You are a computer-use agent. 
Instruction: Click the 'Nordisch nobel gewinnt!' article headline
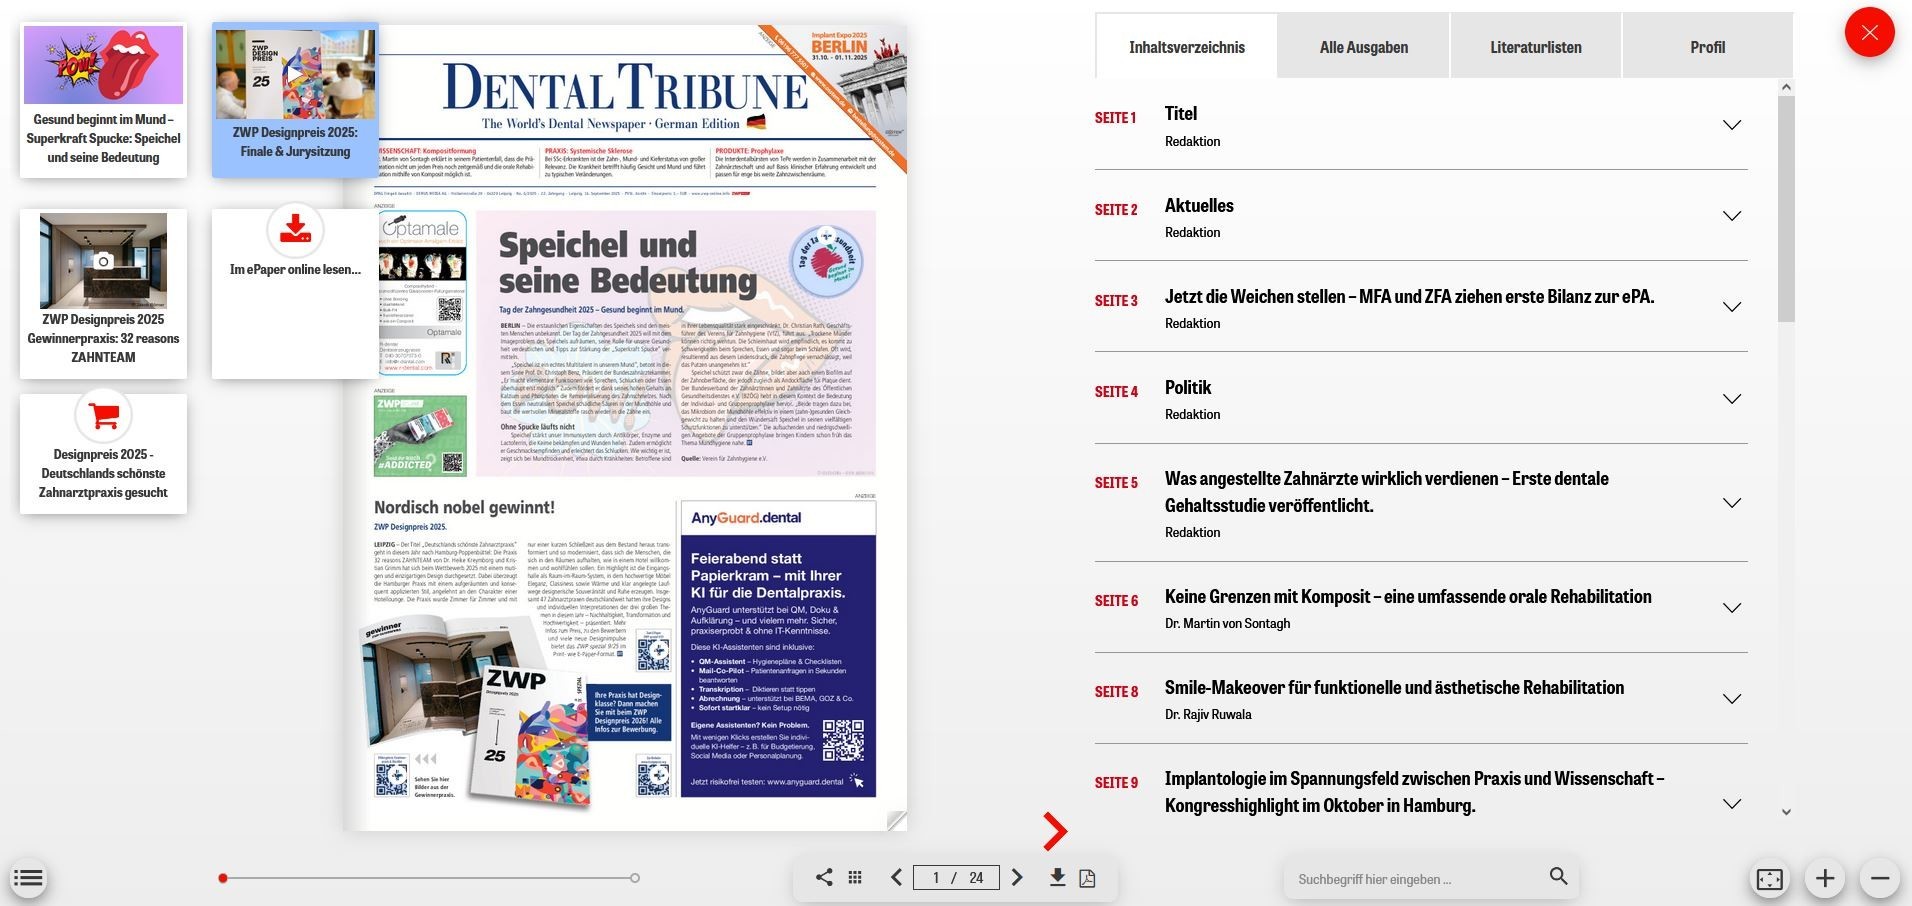coord(464,507)
